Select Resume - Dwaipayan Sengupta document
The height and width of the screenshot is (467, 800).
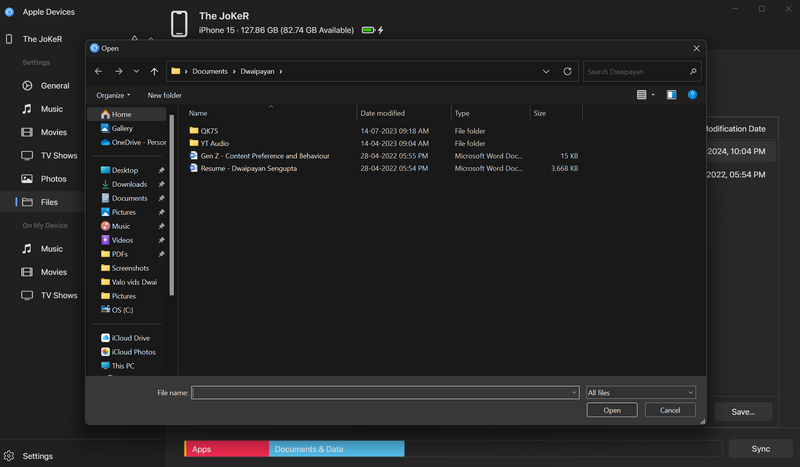coord(248,168)
